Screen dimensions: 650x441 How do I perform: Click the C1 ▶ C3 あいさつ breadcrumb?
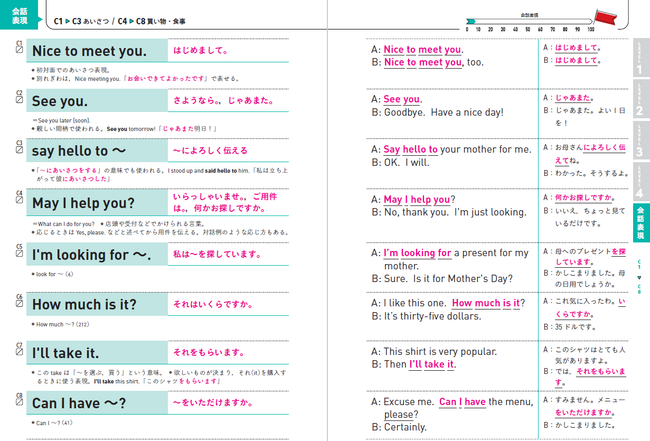(82, 21)
